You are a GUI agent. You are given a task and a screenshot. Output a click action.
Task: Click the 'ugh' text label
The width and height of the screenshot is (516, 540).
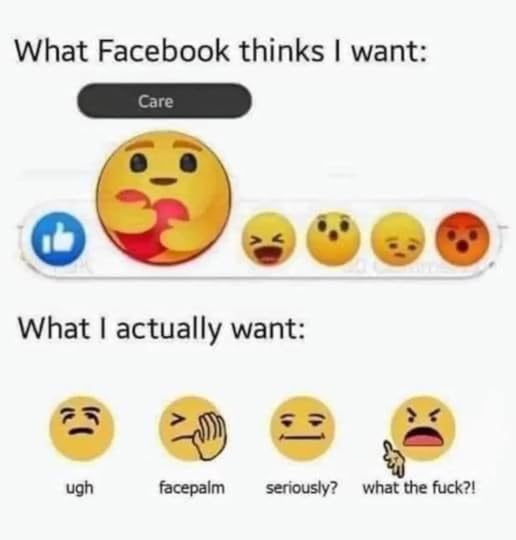click(x=80, y=488)
